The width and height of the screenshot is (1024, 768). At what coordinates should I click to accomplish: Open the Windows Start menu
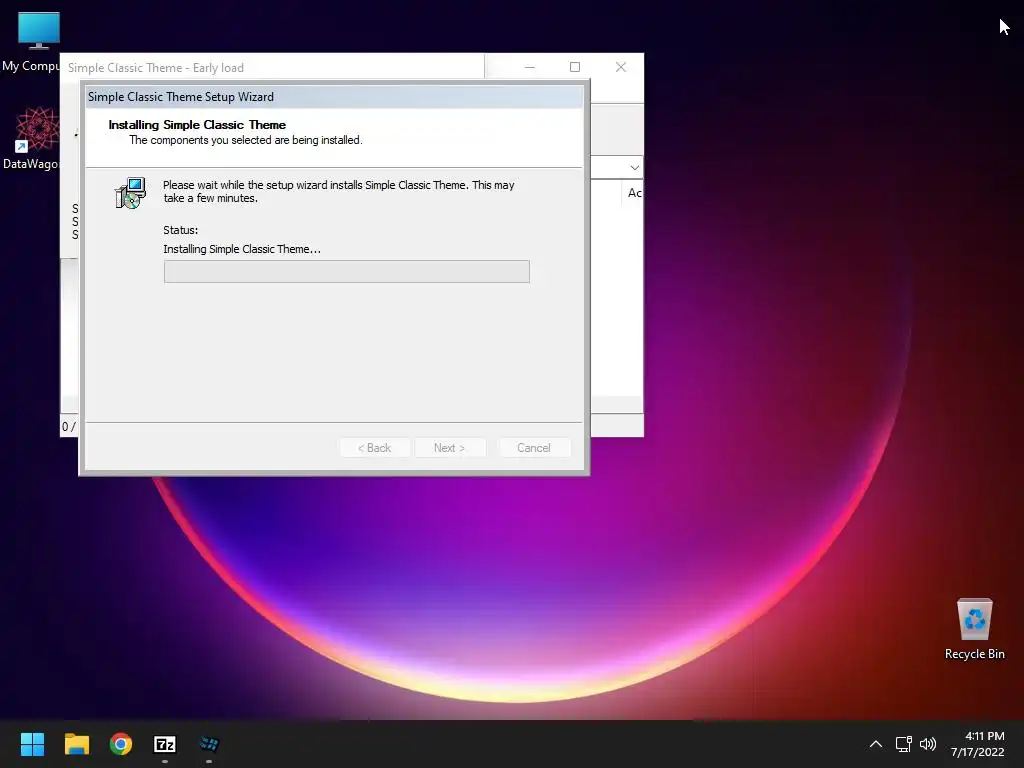coord(32,744)
